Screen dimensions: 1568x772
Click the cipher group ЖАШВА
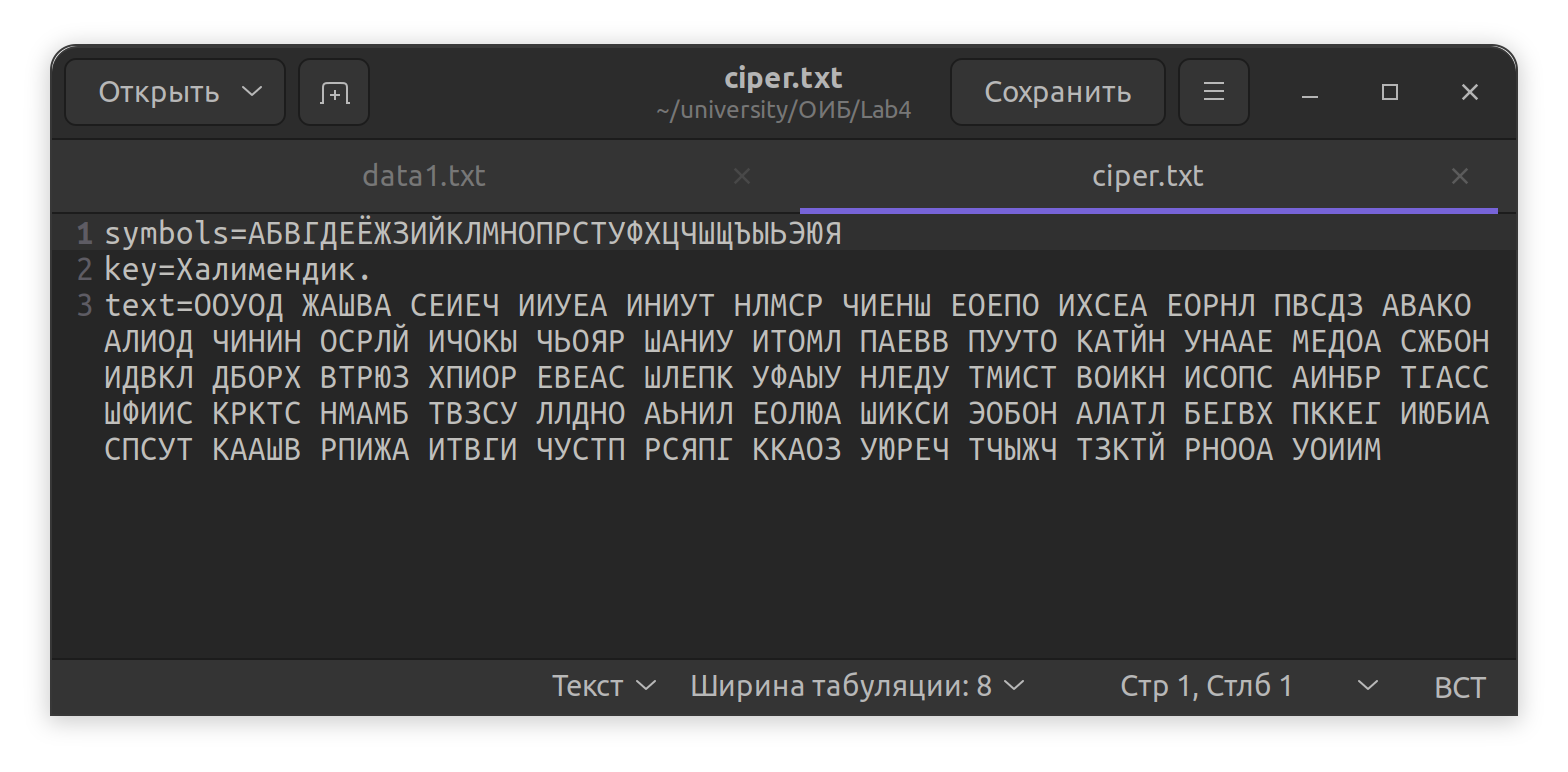pos(347,306)
